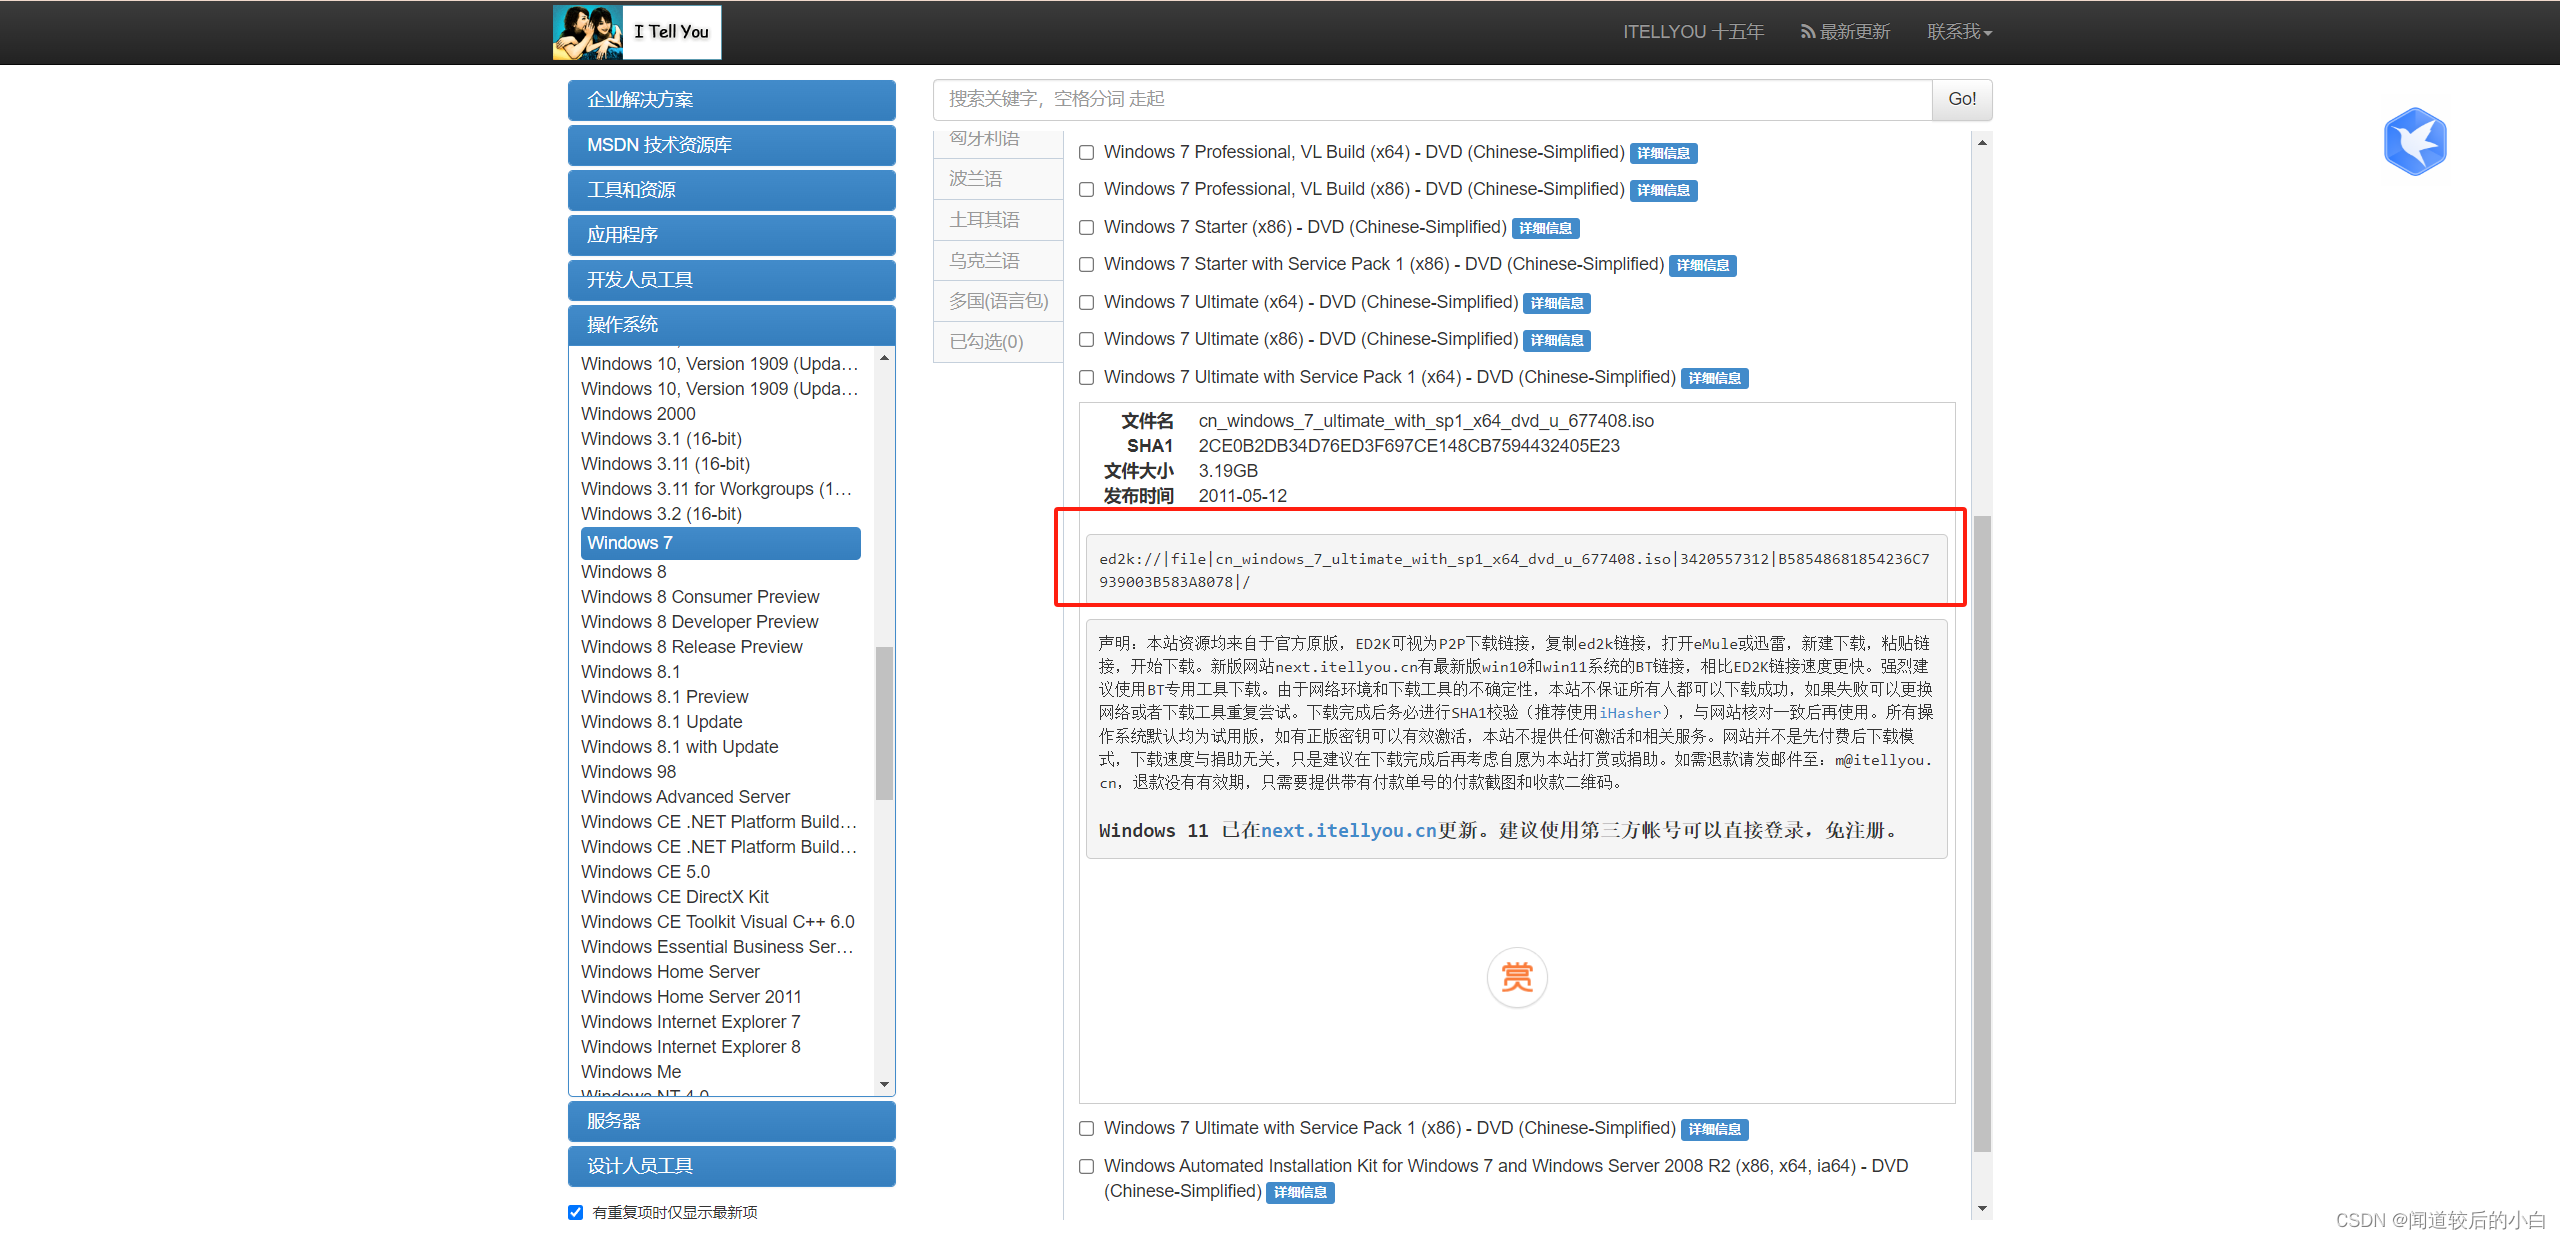The height and width of the screenshot is (1240, 2560).
Task: Expand the 开发人员工具 category panel
Action: pyautogui.click(x=730, y=279)
